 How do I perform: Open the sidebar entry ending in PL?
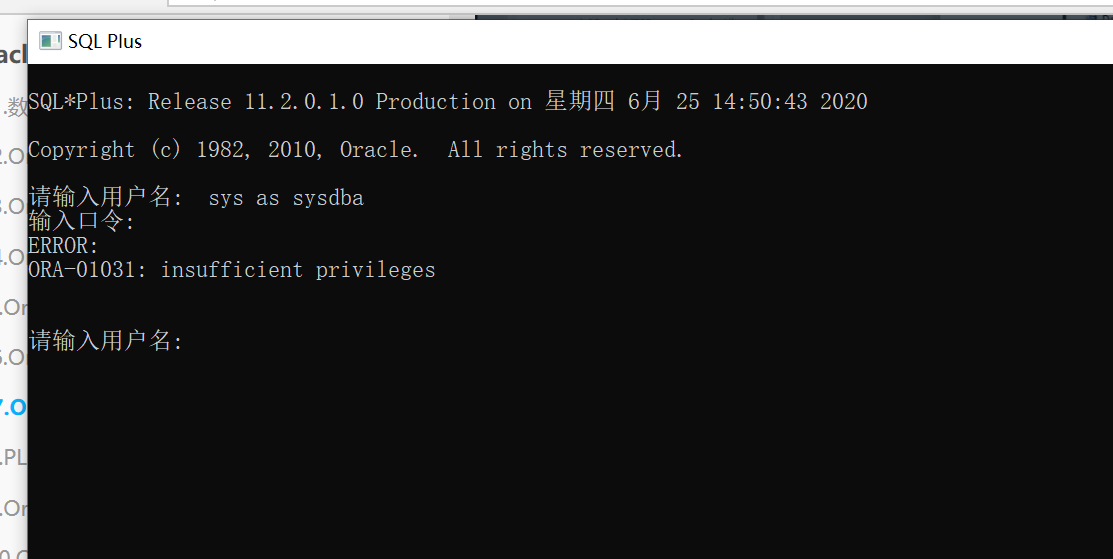13,457
